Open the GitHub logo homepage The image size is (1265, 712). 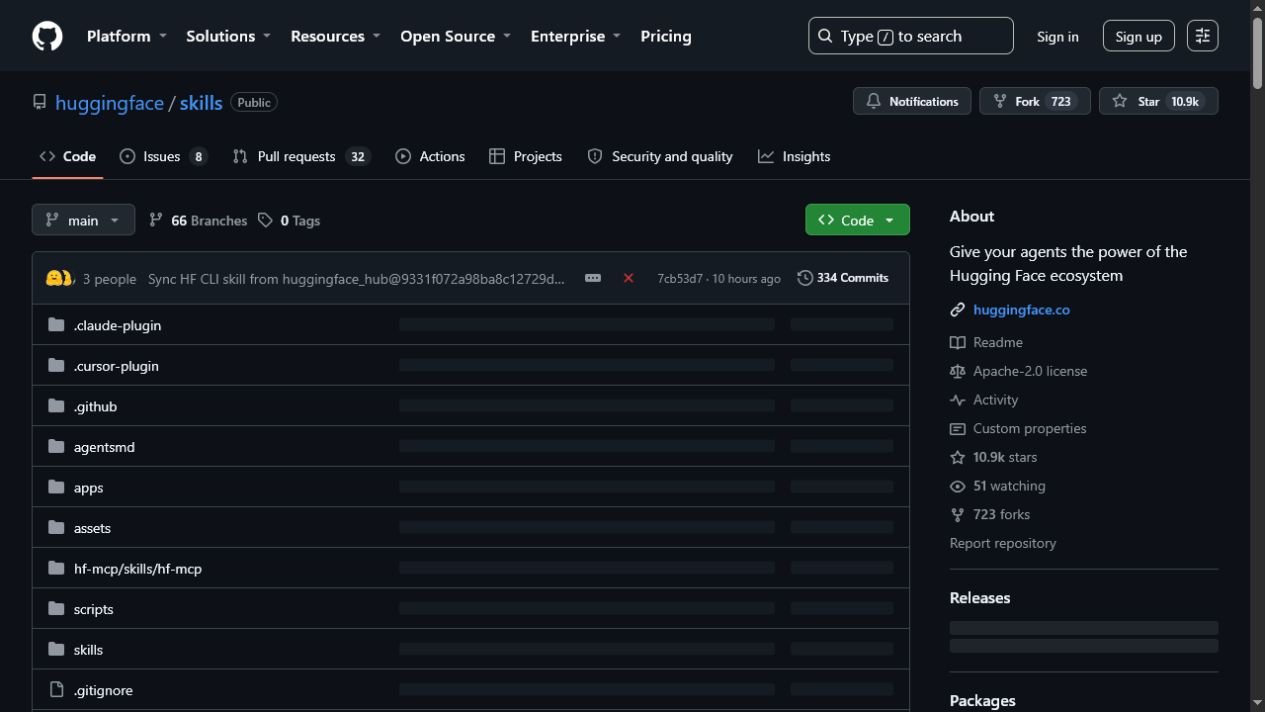click(x=47, y=36)
